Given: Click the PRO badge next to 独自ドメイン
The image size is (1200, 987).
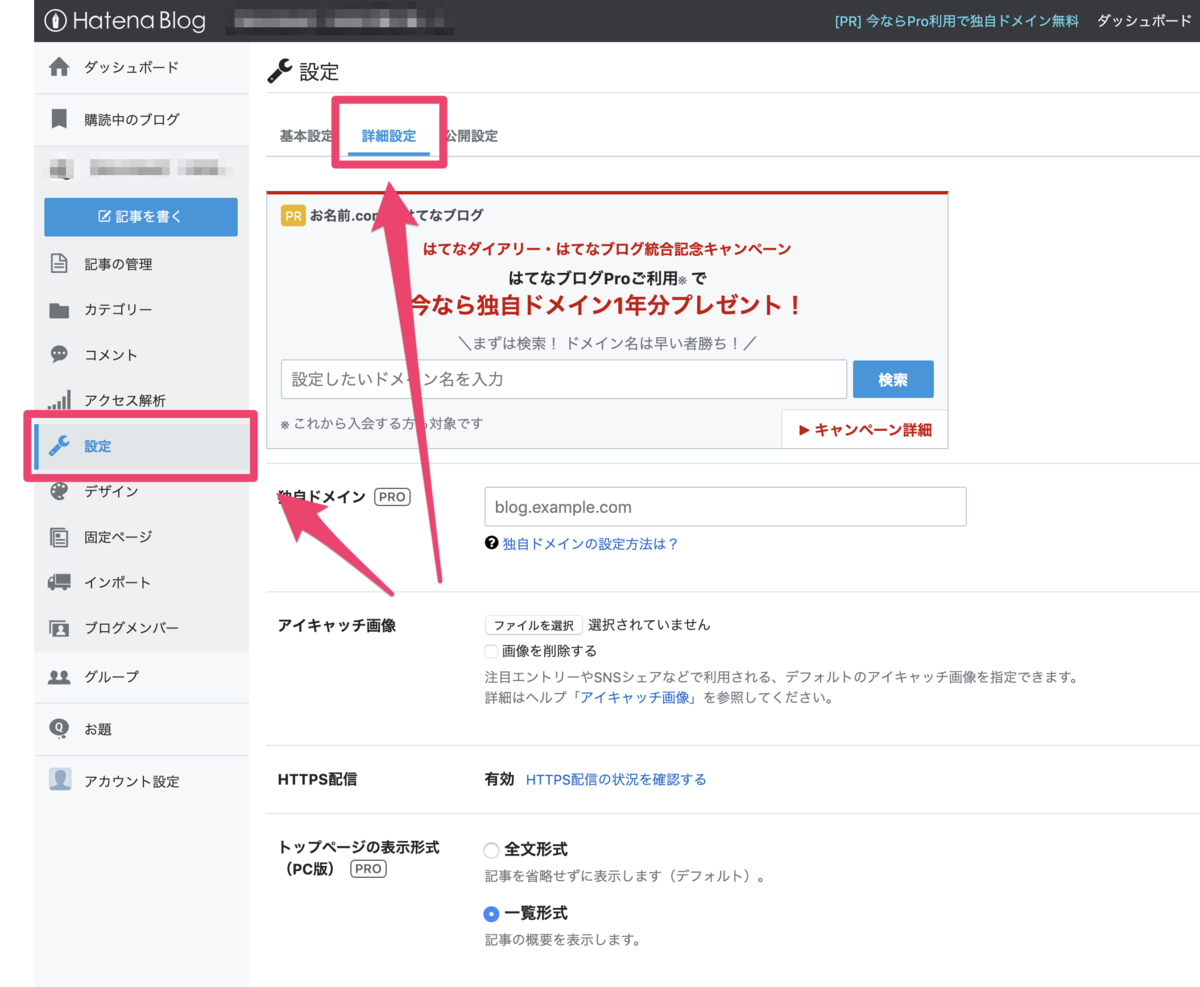Looking at the screenshot, I should coord(392,496).
